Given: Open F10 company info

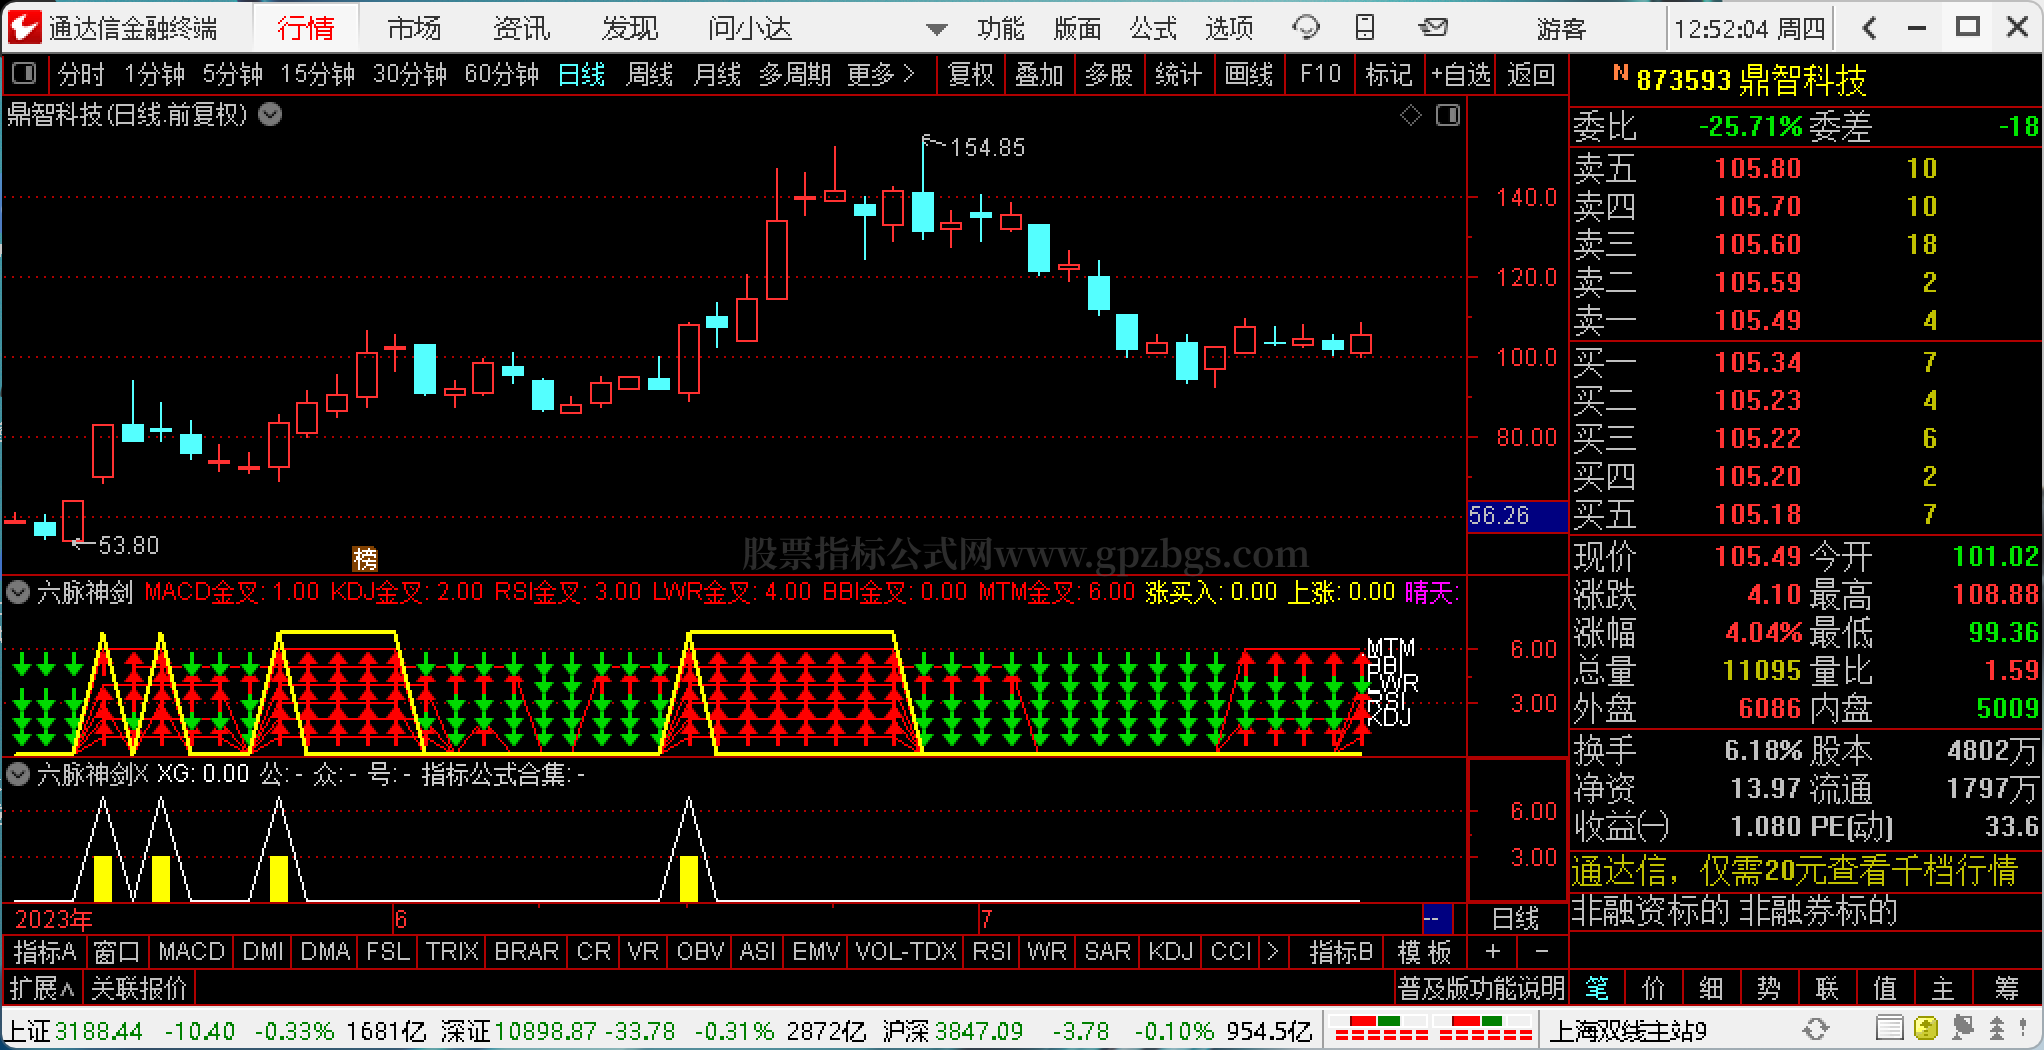Looking at the screenshot, I should 1320,74.
